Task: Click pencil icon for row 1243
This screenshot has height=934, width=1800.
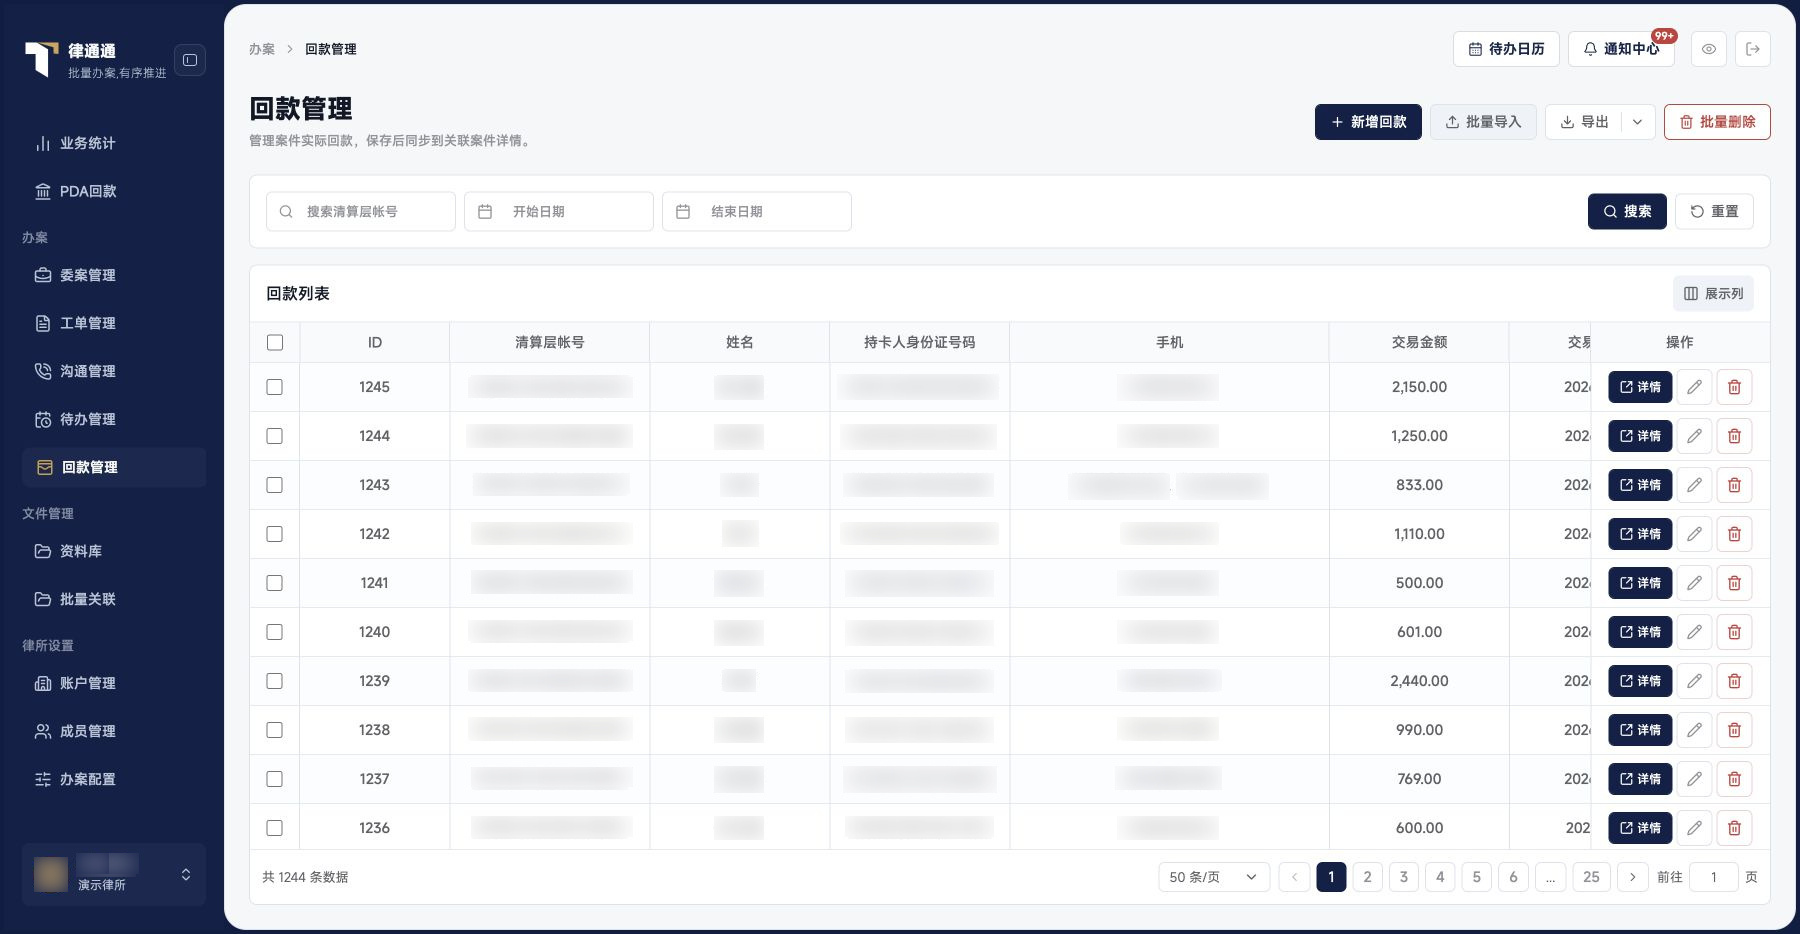Action: [1694, 485]
